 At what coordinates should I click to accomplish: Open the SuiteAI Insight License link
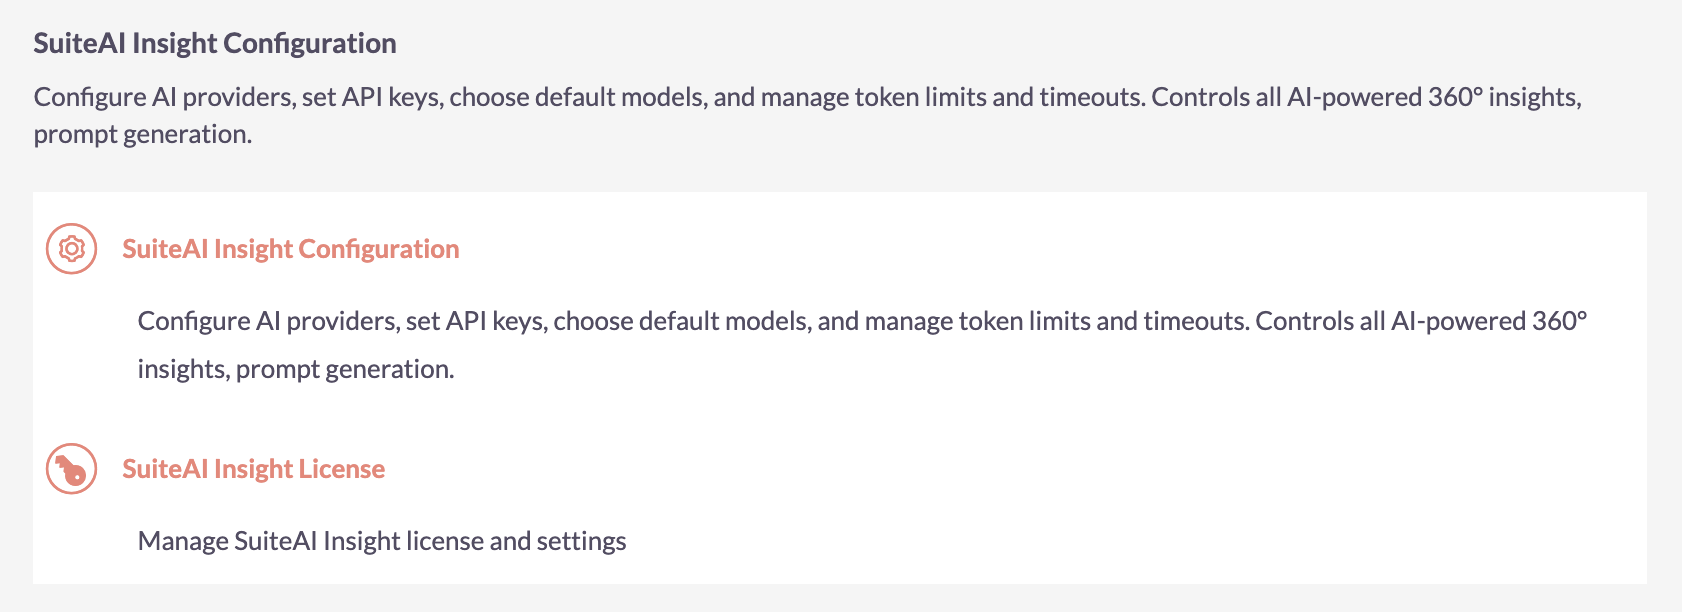pyautogui.click(x=253, y=468)
